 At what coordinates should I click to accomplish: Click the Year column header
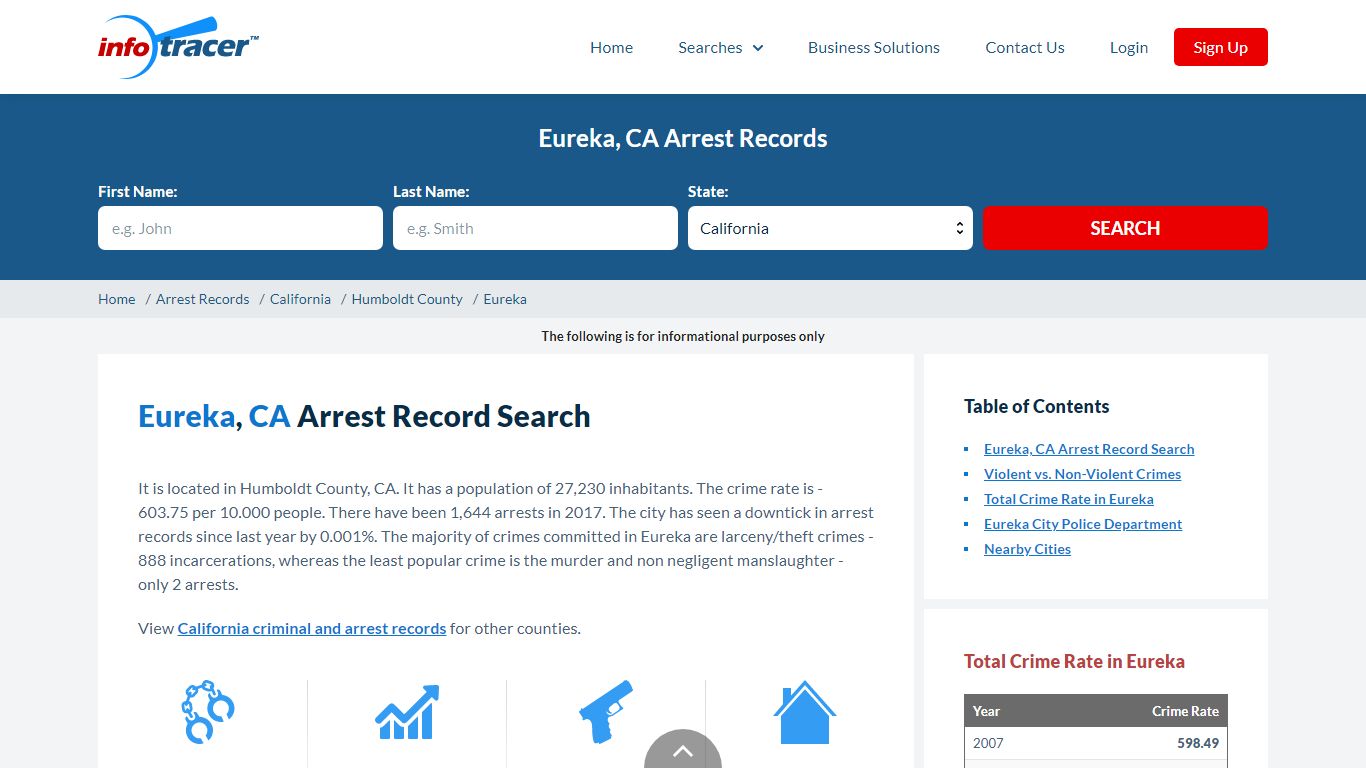[x=986, y=711]
